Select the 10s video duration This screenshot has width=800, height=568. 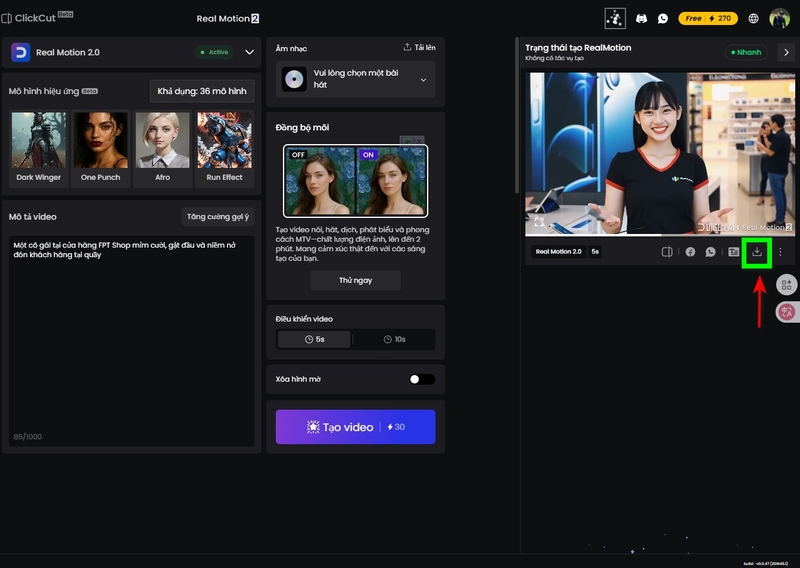[394, 339]
